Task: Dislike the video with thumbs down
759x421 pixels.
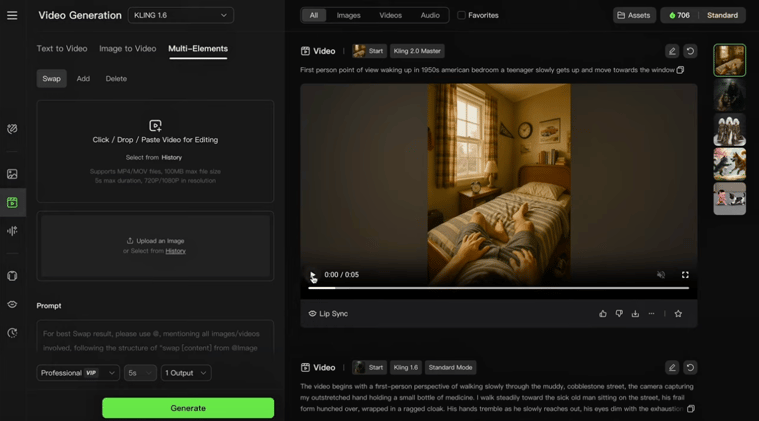Action: tap(619, 314)
